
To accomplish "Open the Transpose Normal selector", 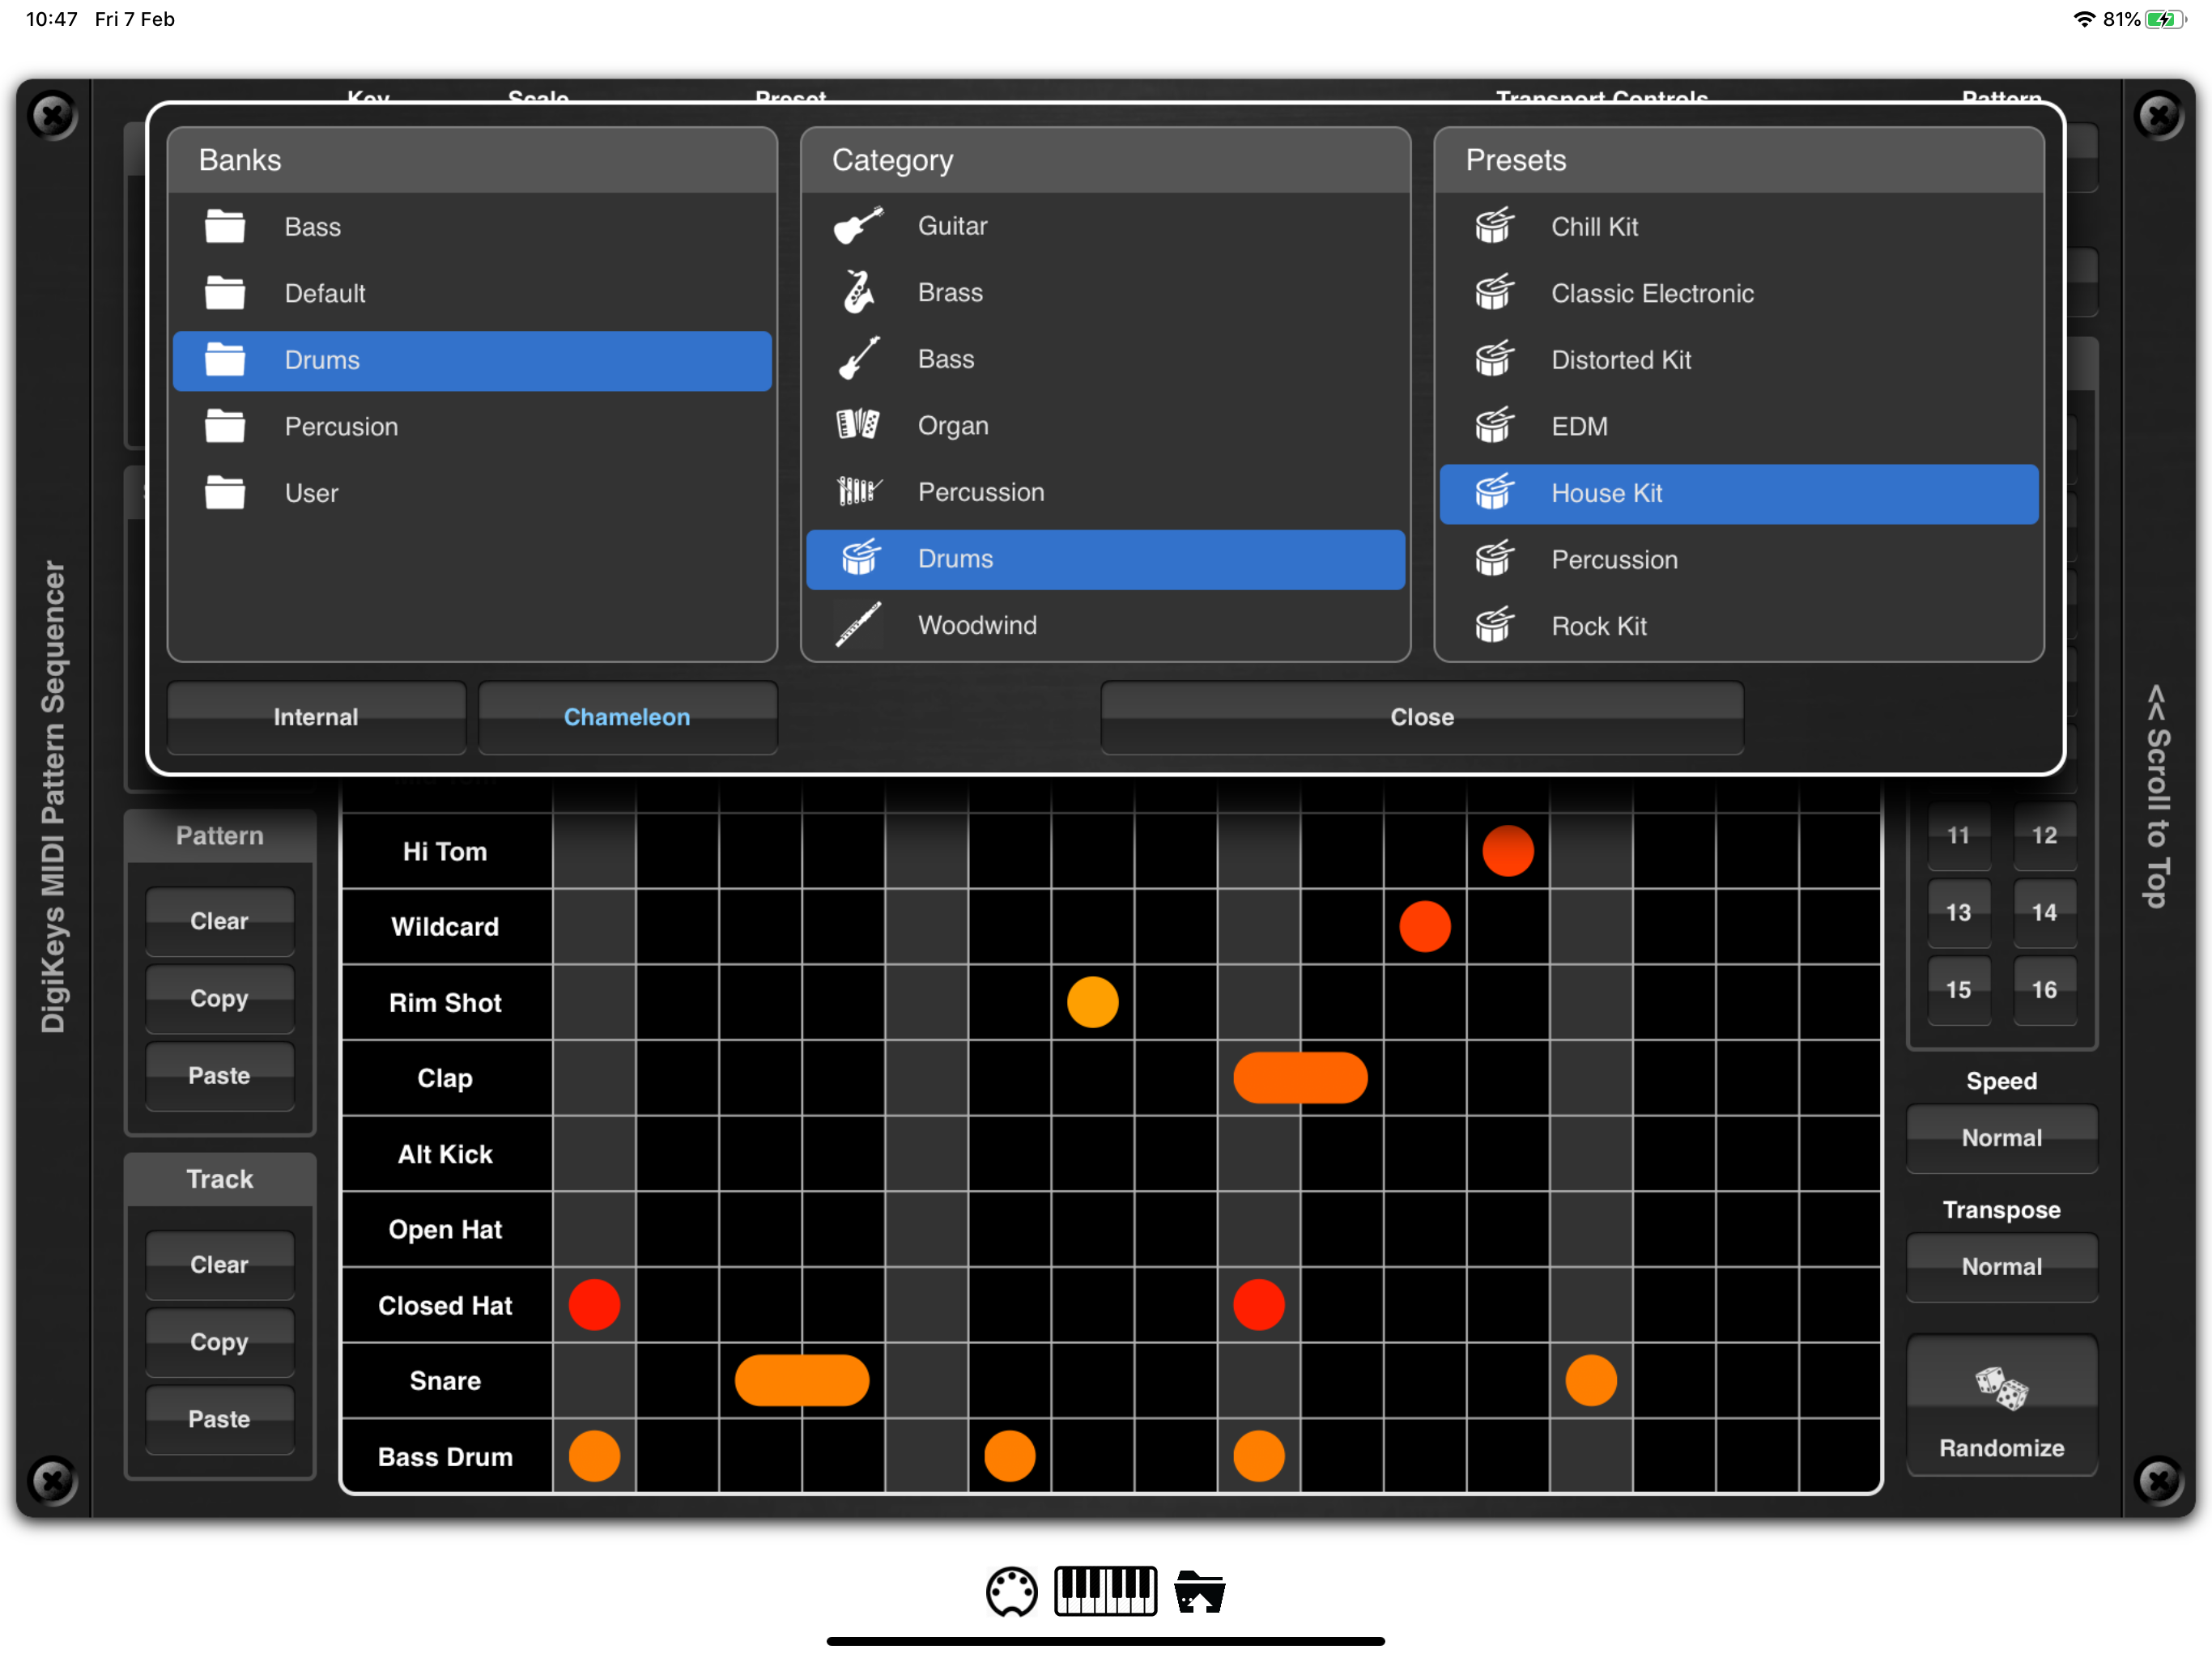I will (x=2001, y=1267).
